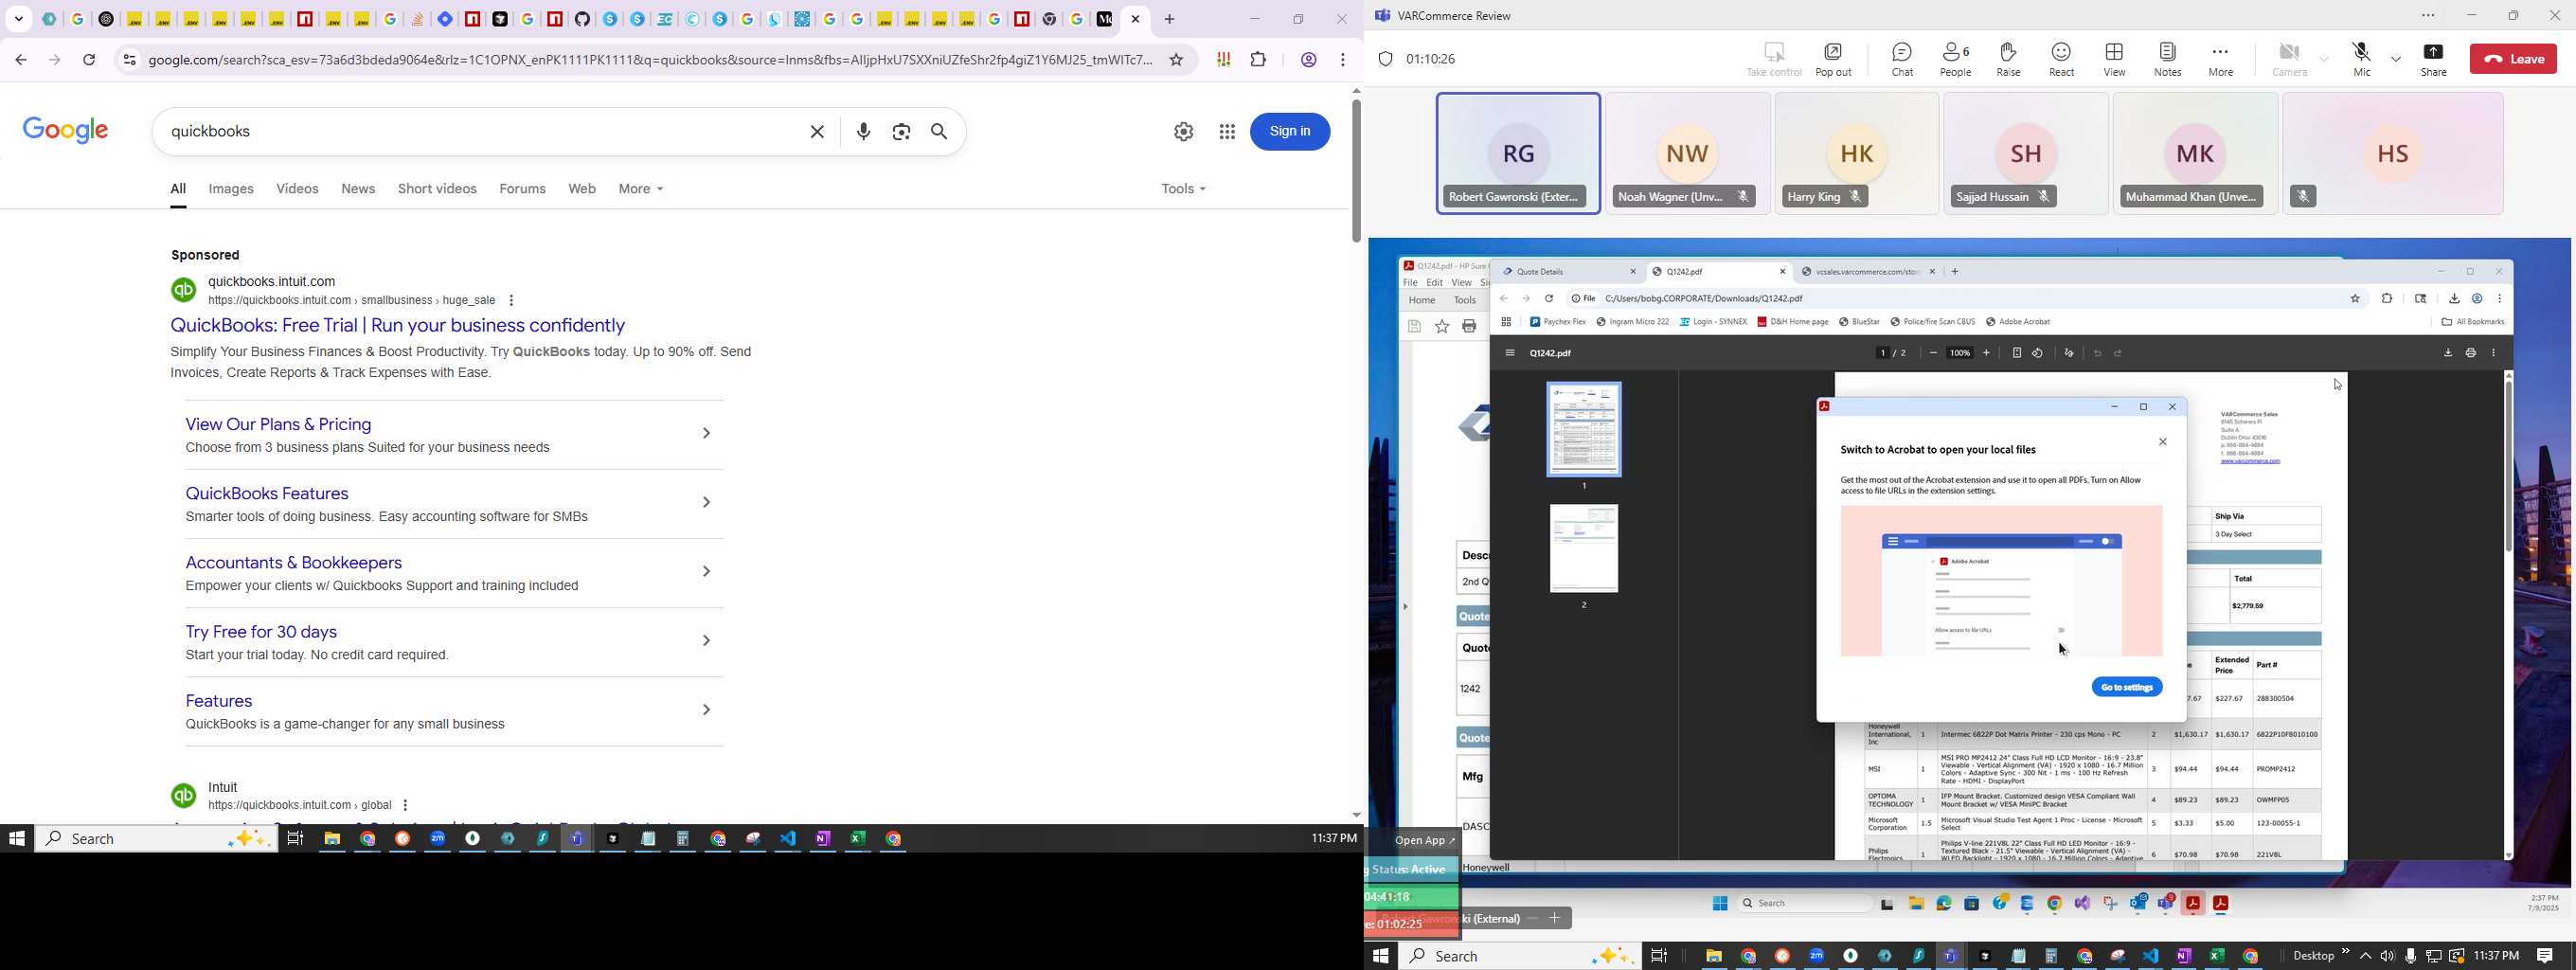Viewport: 2576px width, 970px height.
Task: Pop out the shared content
Action: [1833, 59]
